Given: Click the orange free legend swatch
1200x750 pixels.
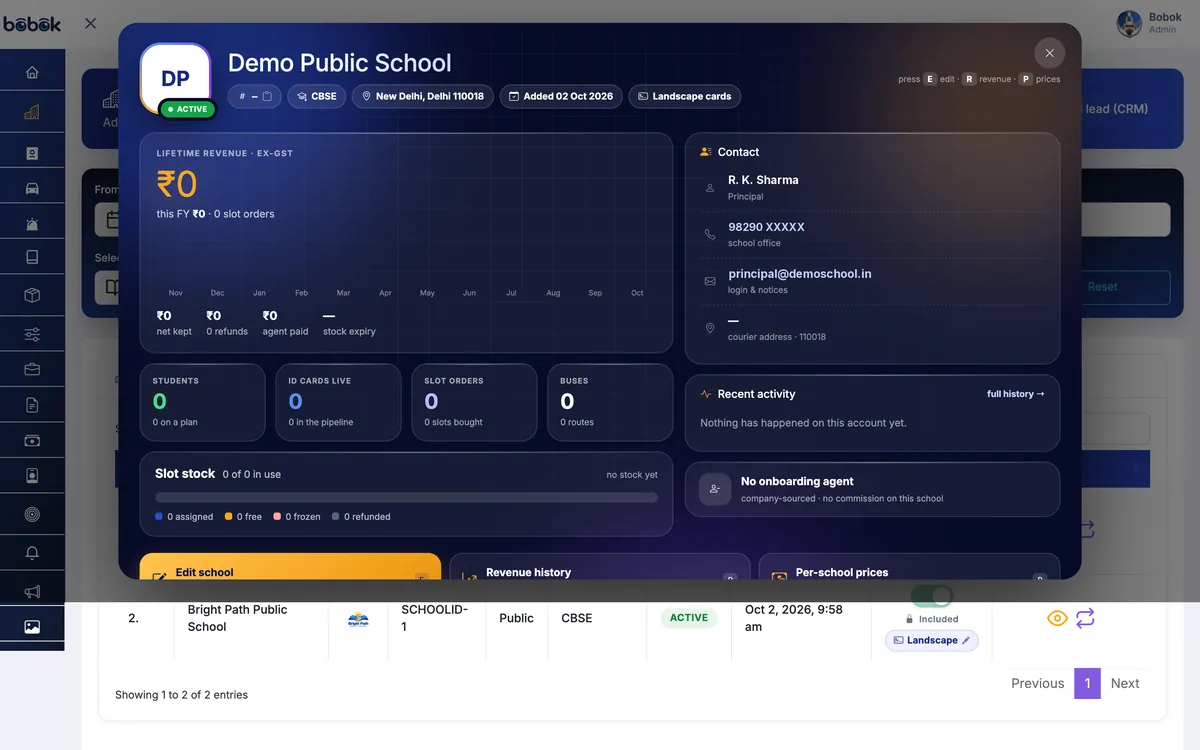Looking at the screenshot, I should point(228,517).
